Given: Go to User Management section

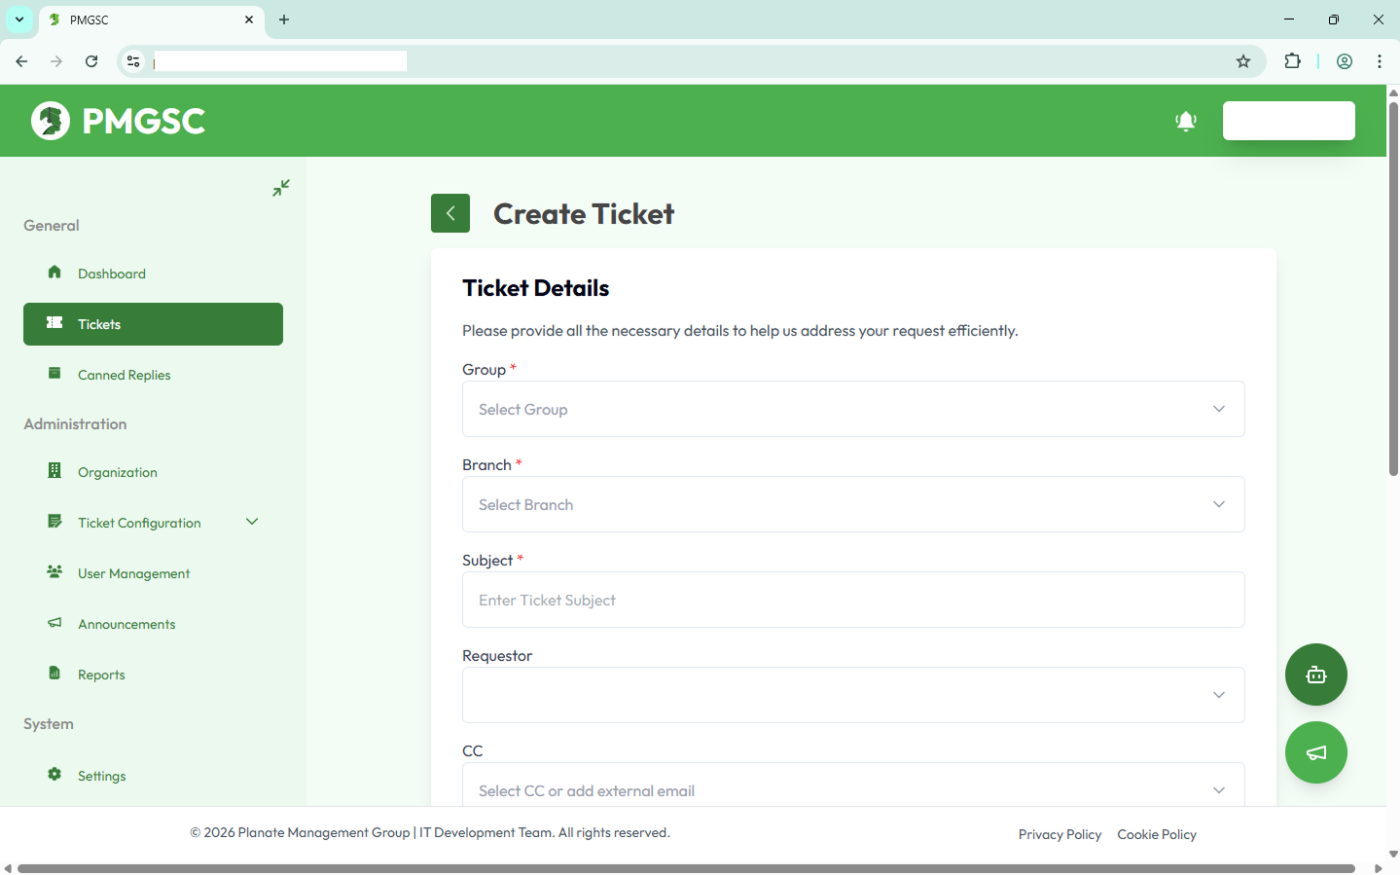Looking at the screenshot, I should tap(133, 574).
